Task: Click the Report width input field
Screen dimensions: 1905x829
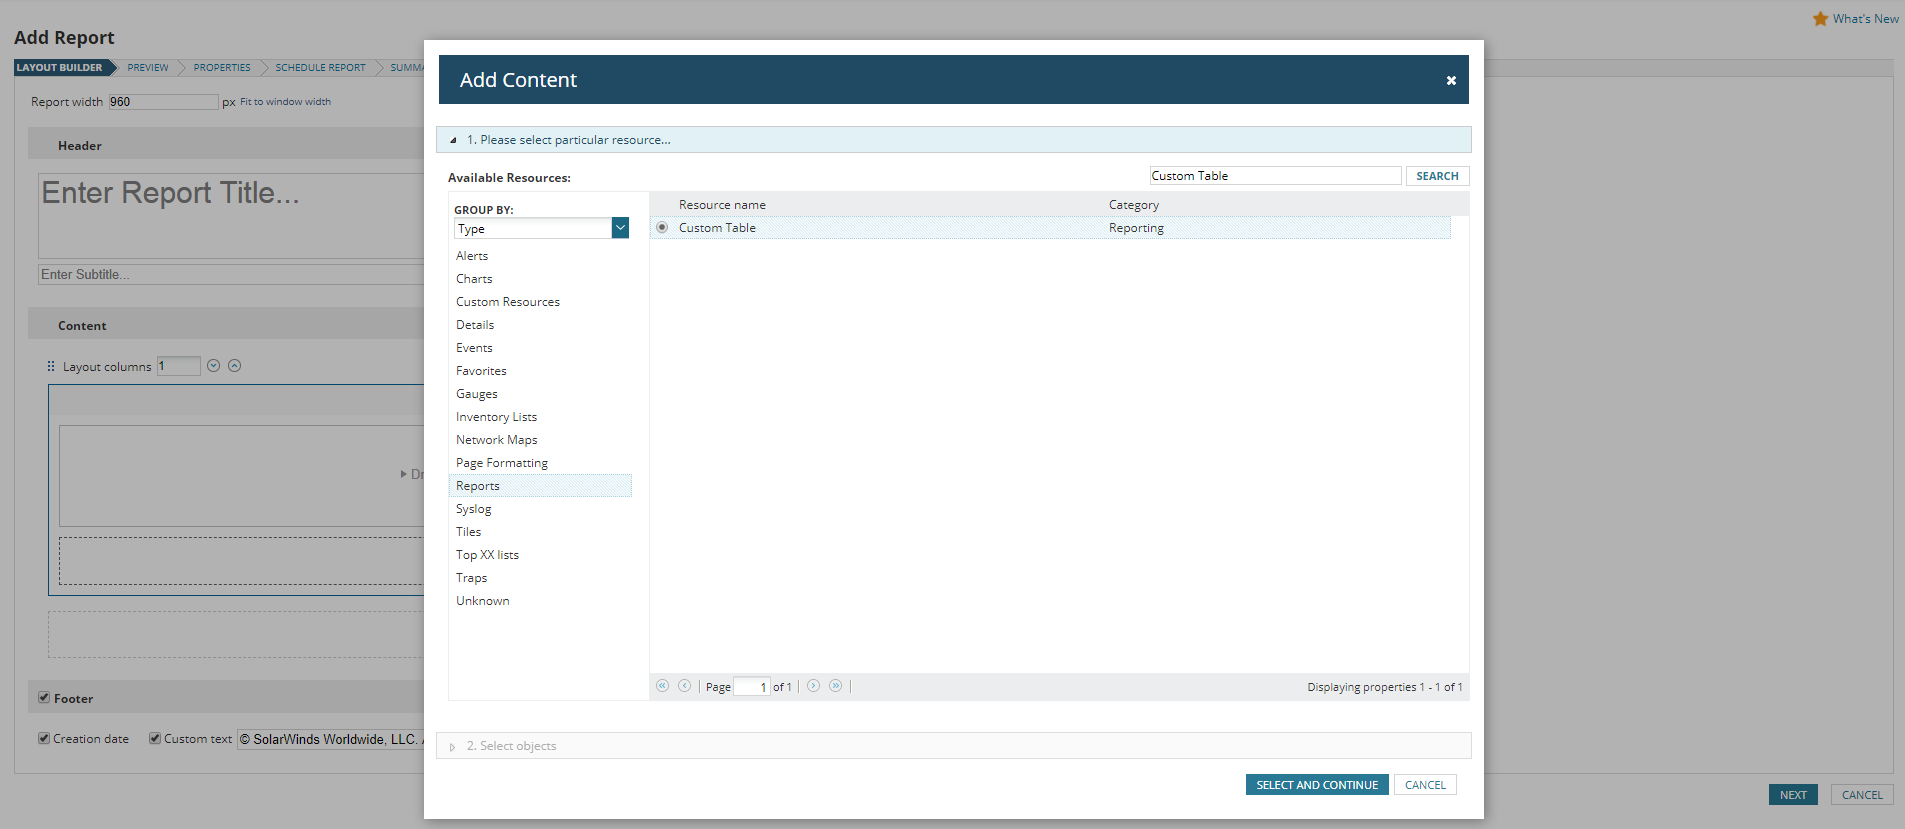Action: coord(163,102)
